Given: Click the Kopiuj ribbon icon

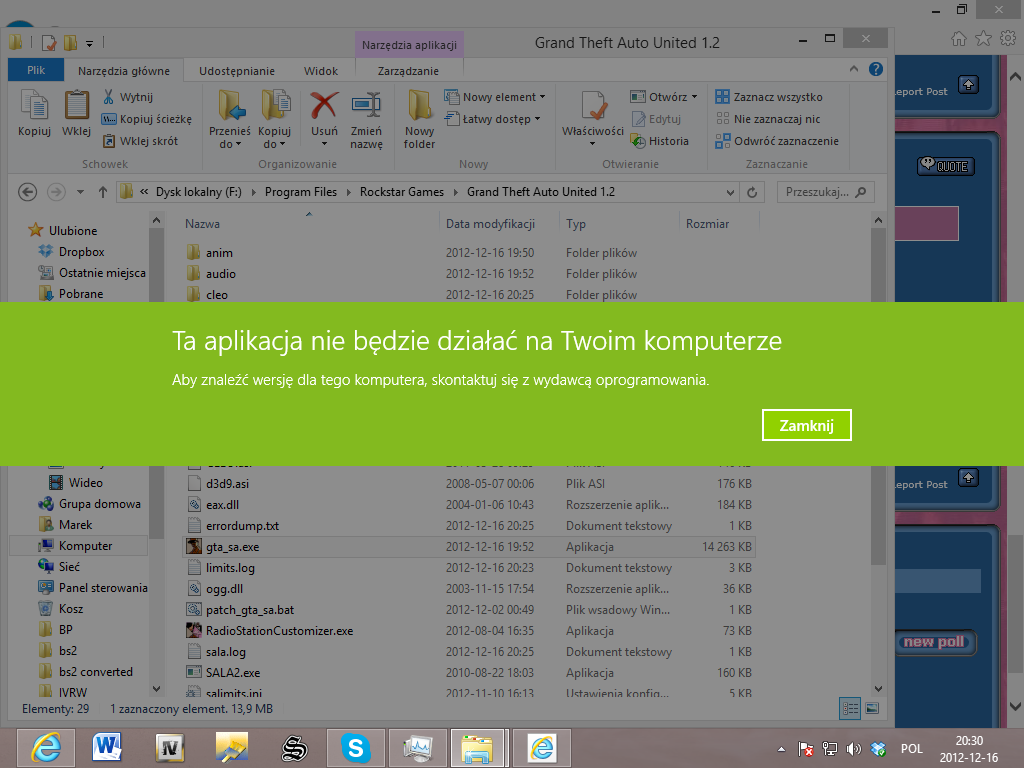Looking at the screenshot, I should click(x=34, y=112).
